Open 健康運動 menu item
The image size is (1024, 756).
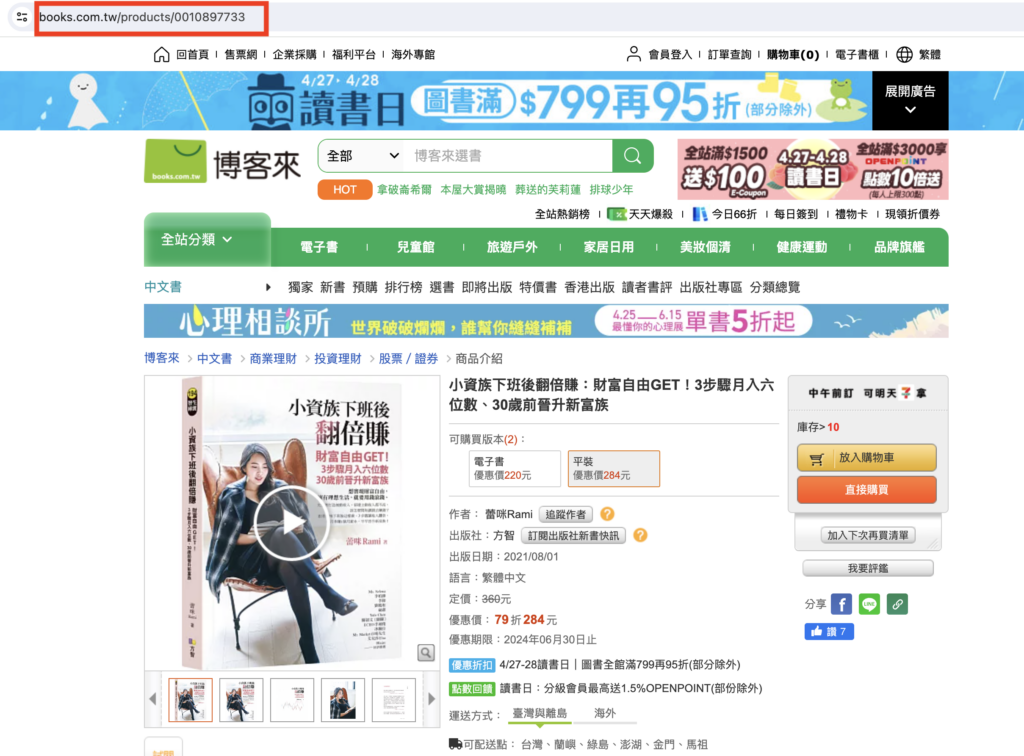(x=802, y=247)
